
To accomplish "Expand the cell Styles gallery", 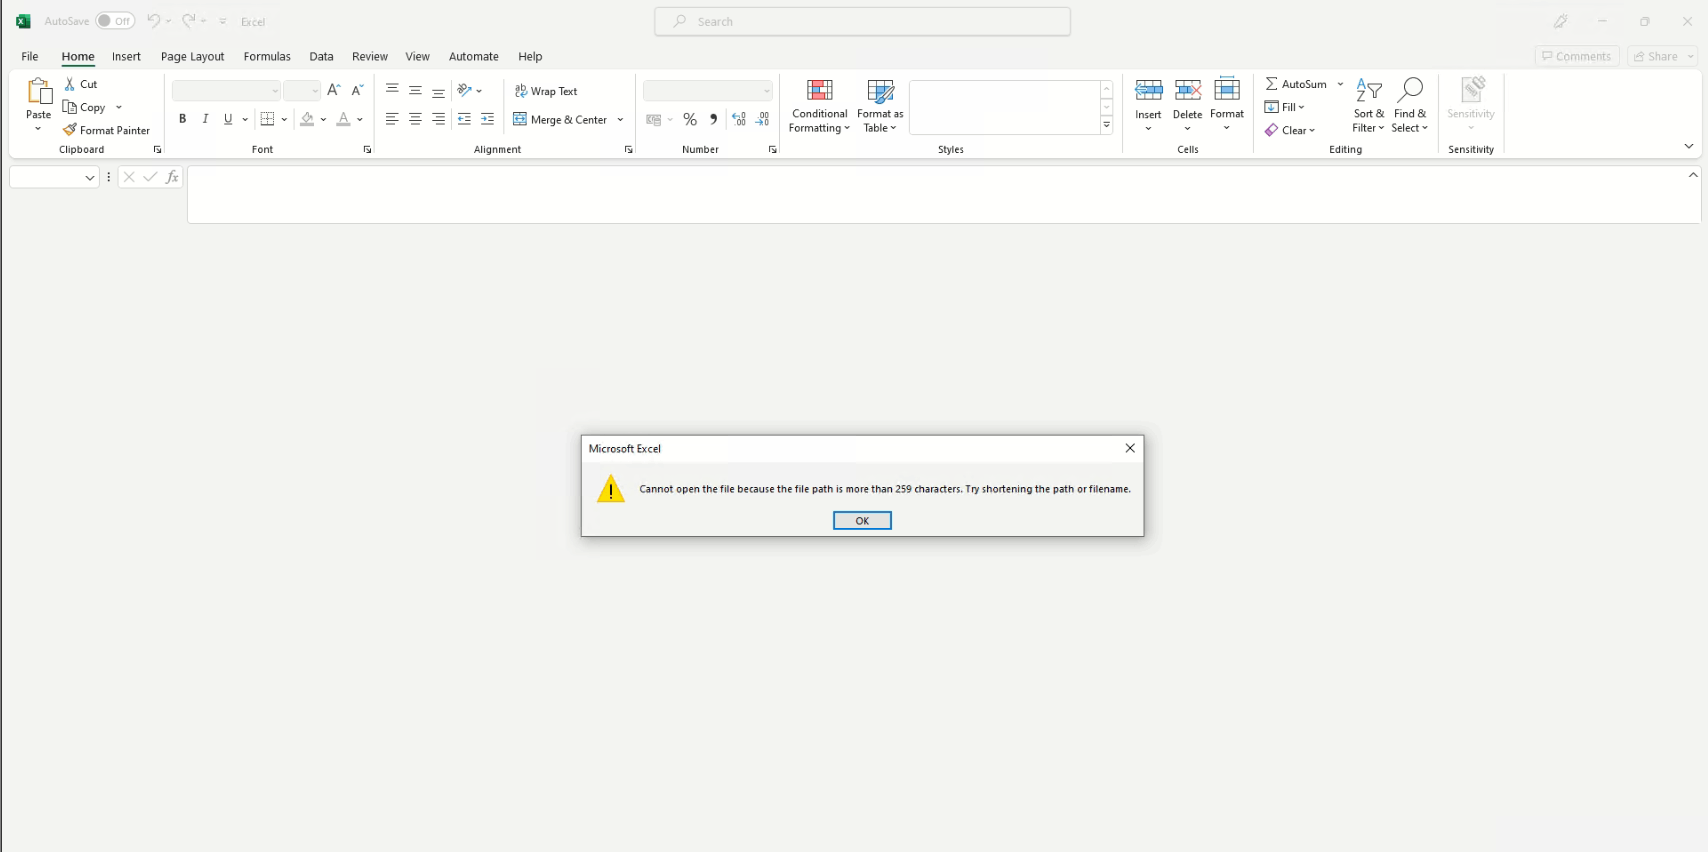I will point(1106,126).
